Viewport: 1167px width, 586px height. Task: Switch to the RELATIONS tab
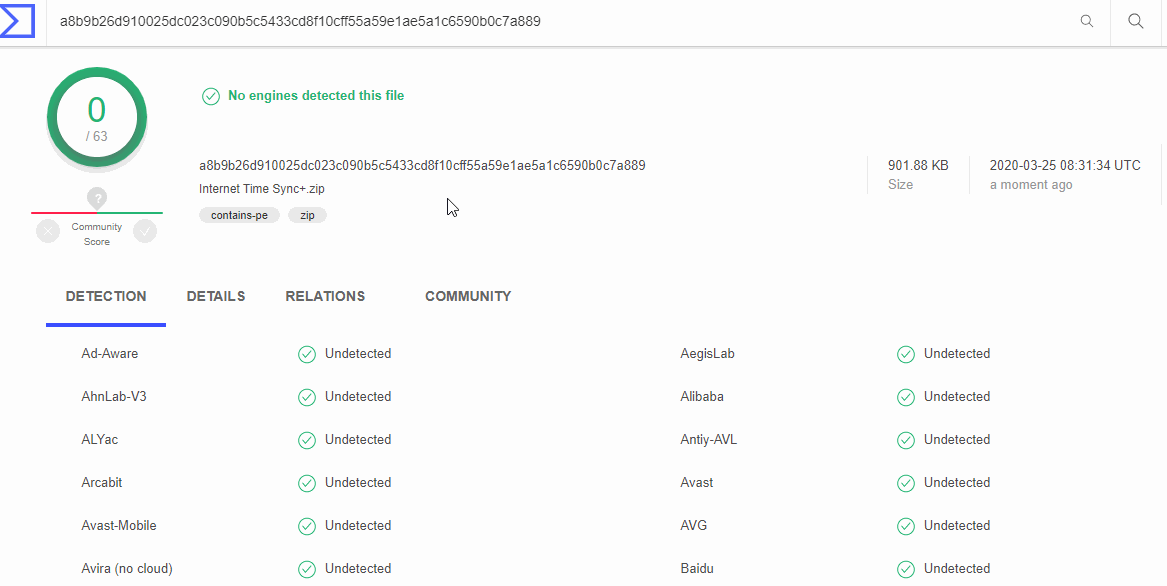pyautogui.click(x=325, y=296)
